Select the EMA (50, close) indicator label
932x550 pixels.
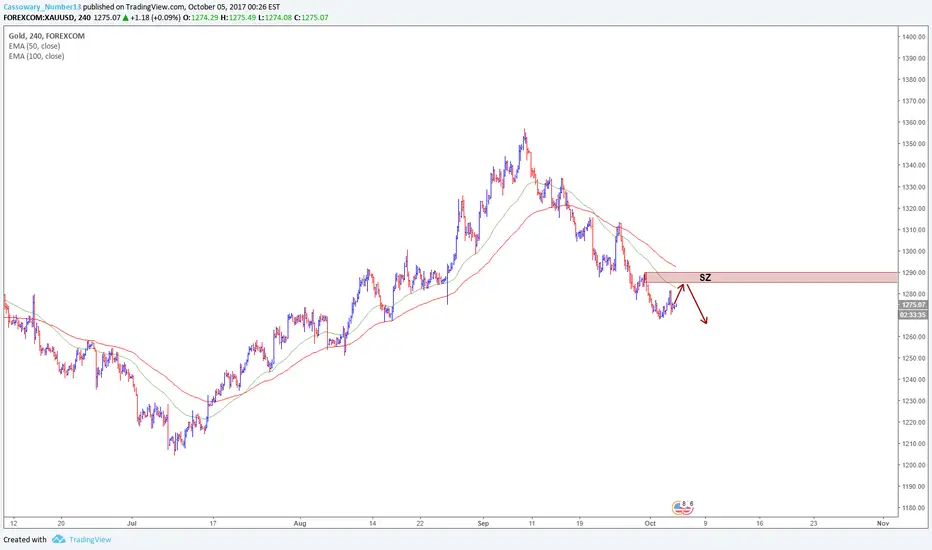[x=34, y=46]
